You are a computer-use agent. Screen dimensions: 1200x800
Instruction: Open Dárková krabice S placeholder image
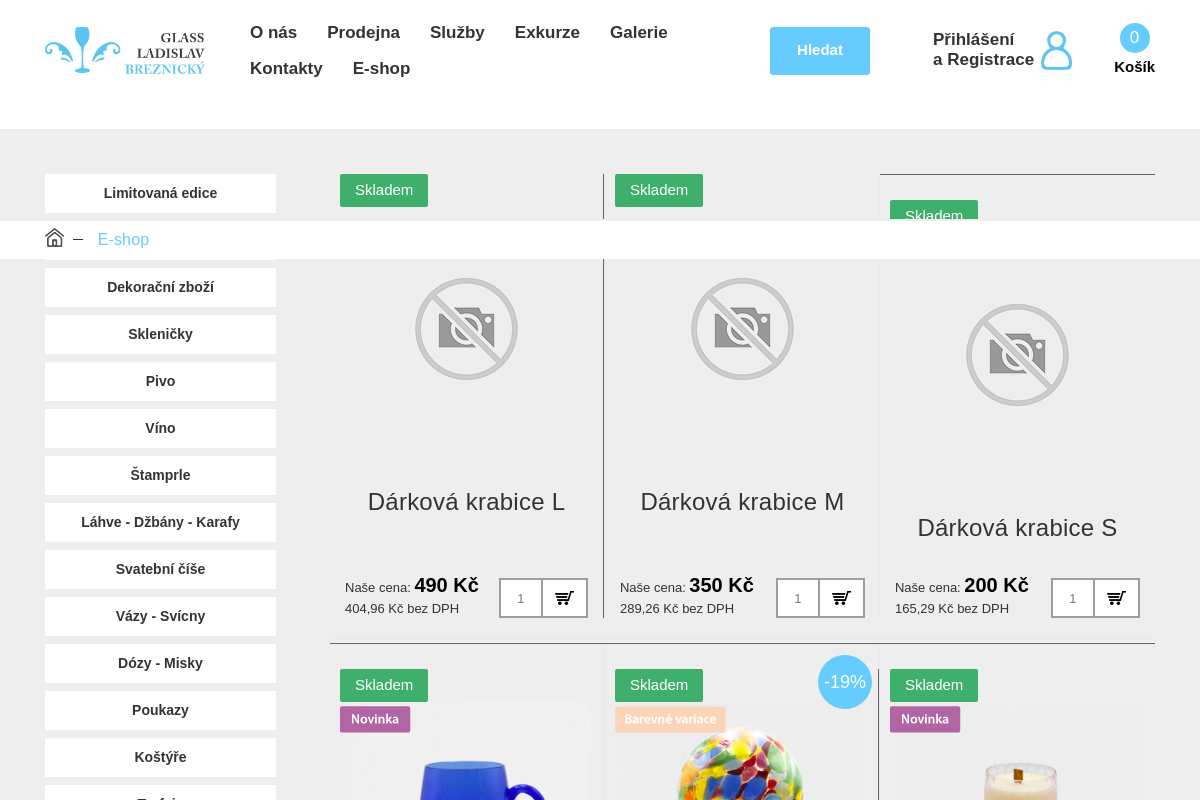tap(1017, 355)
